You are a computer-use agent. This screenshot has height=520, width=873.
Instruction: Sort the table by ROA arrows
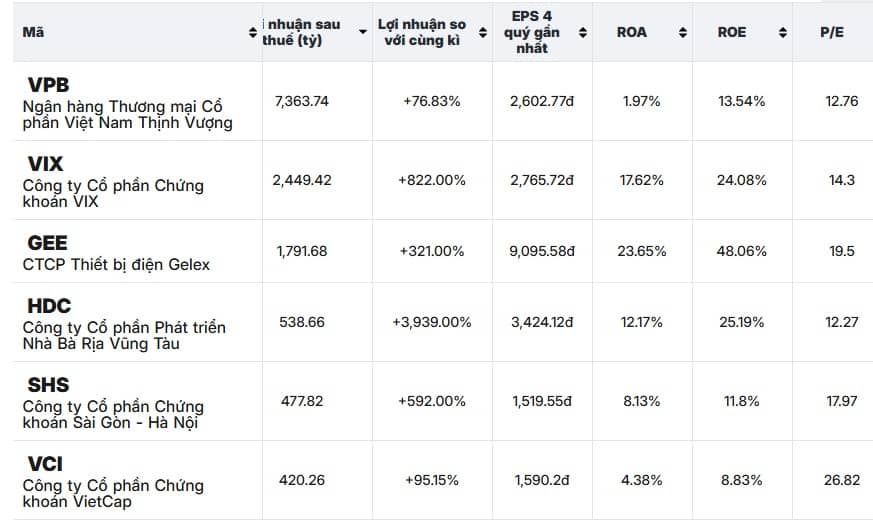pyautogui.click(x=683, y=32)
